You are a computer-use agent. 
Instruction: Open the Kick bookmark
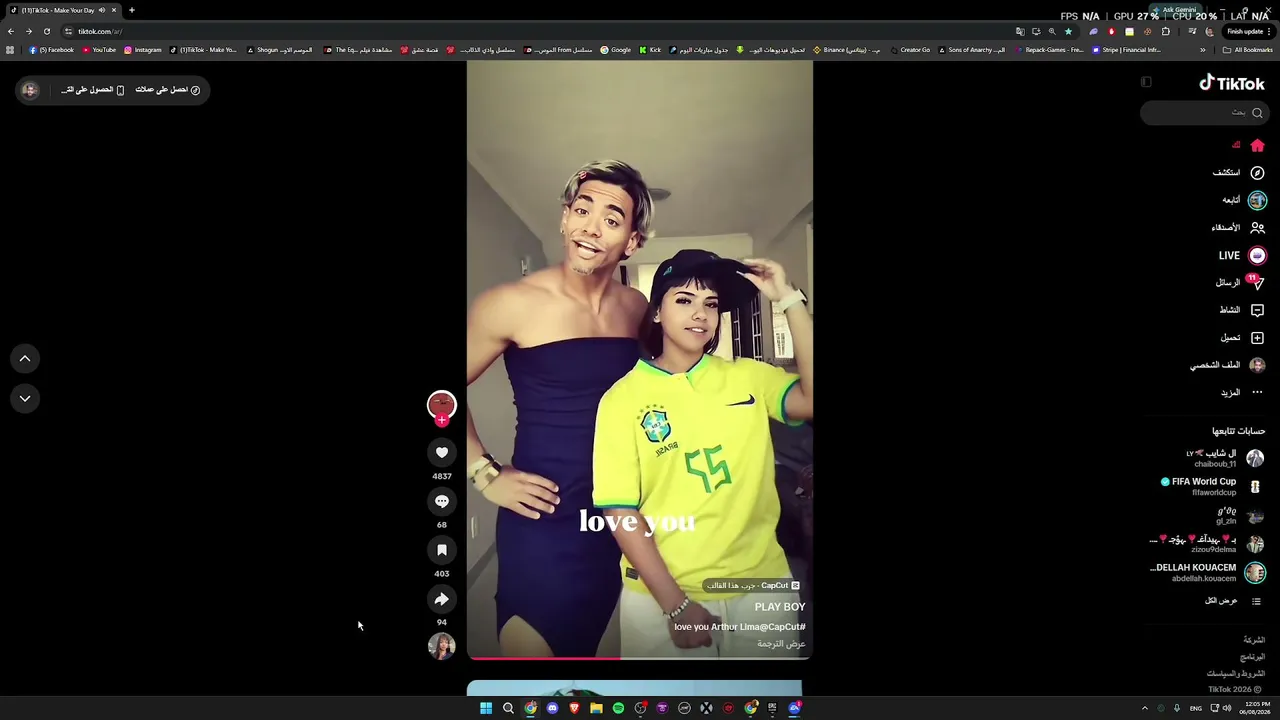650,50
